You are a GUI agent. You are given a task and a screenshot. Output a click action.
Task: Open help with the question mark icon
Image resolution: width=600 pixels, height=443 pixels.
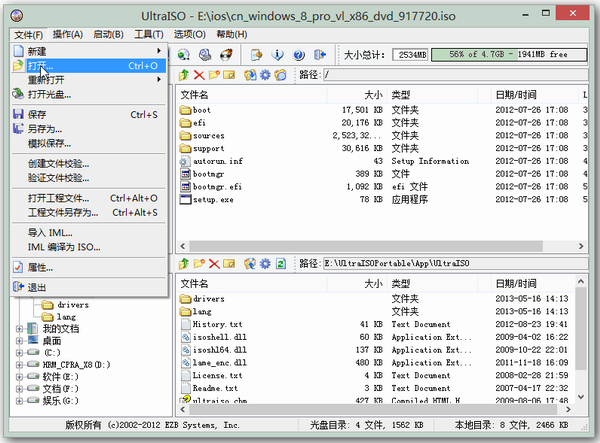(x=299, y=55)
